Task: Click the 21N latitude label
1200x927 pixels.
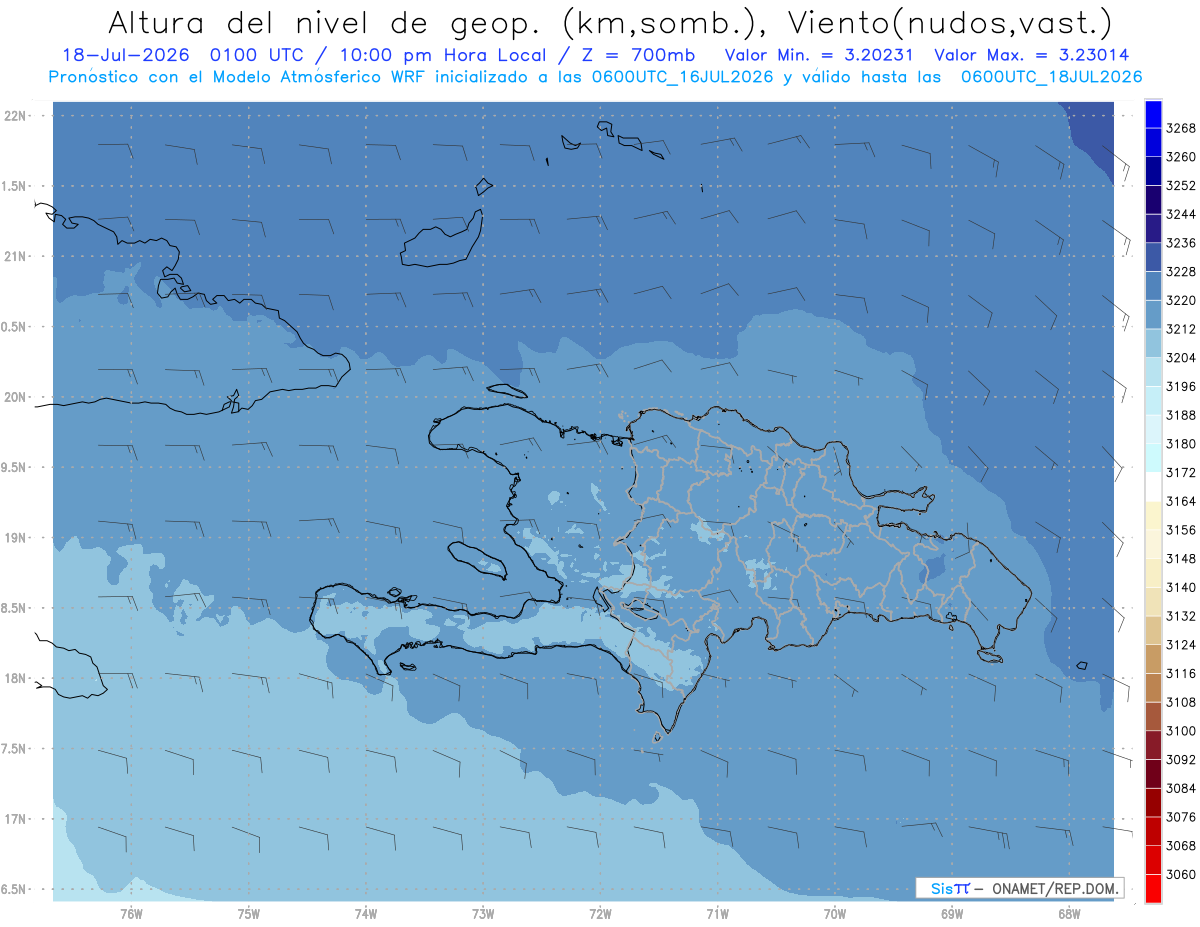Action: (15, 257)
